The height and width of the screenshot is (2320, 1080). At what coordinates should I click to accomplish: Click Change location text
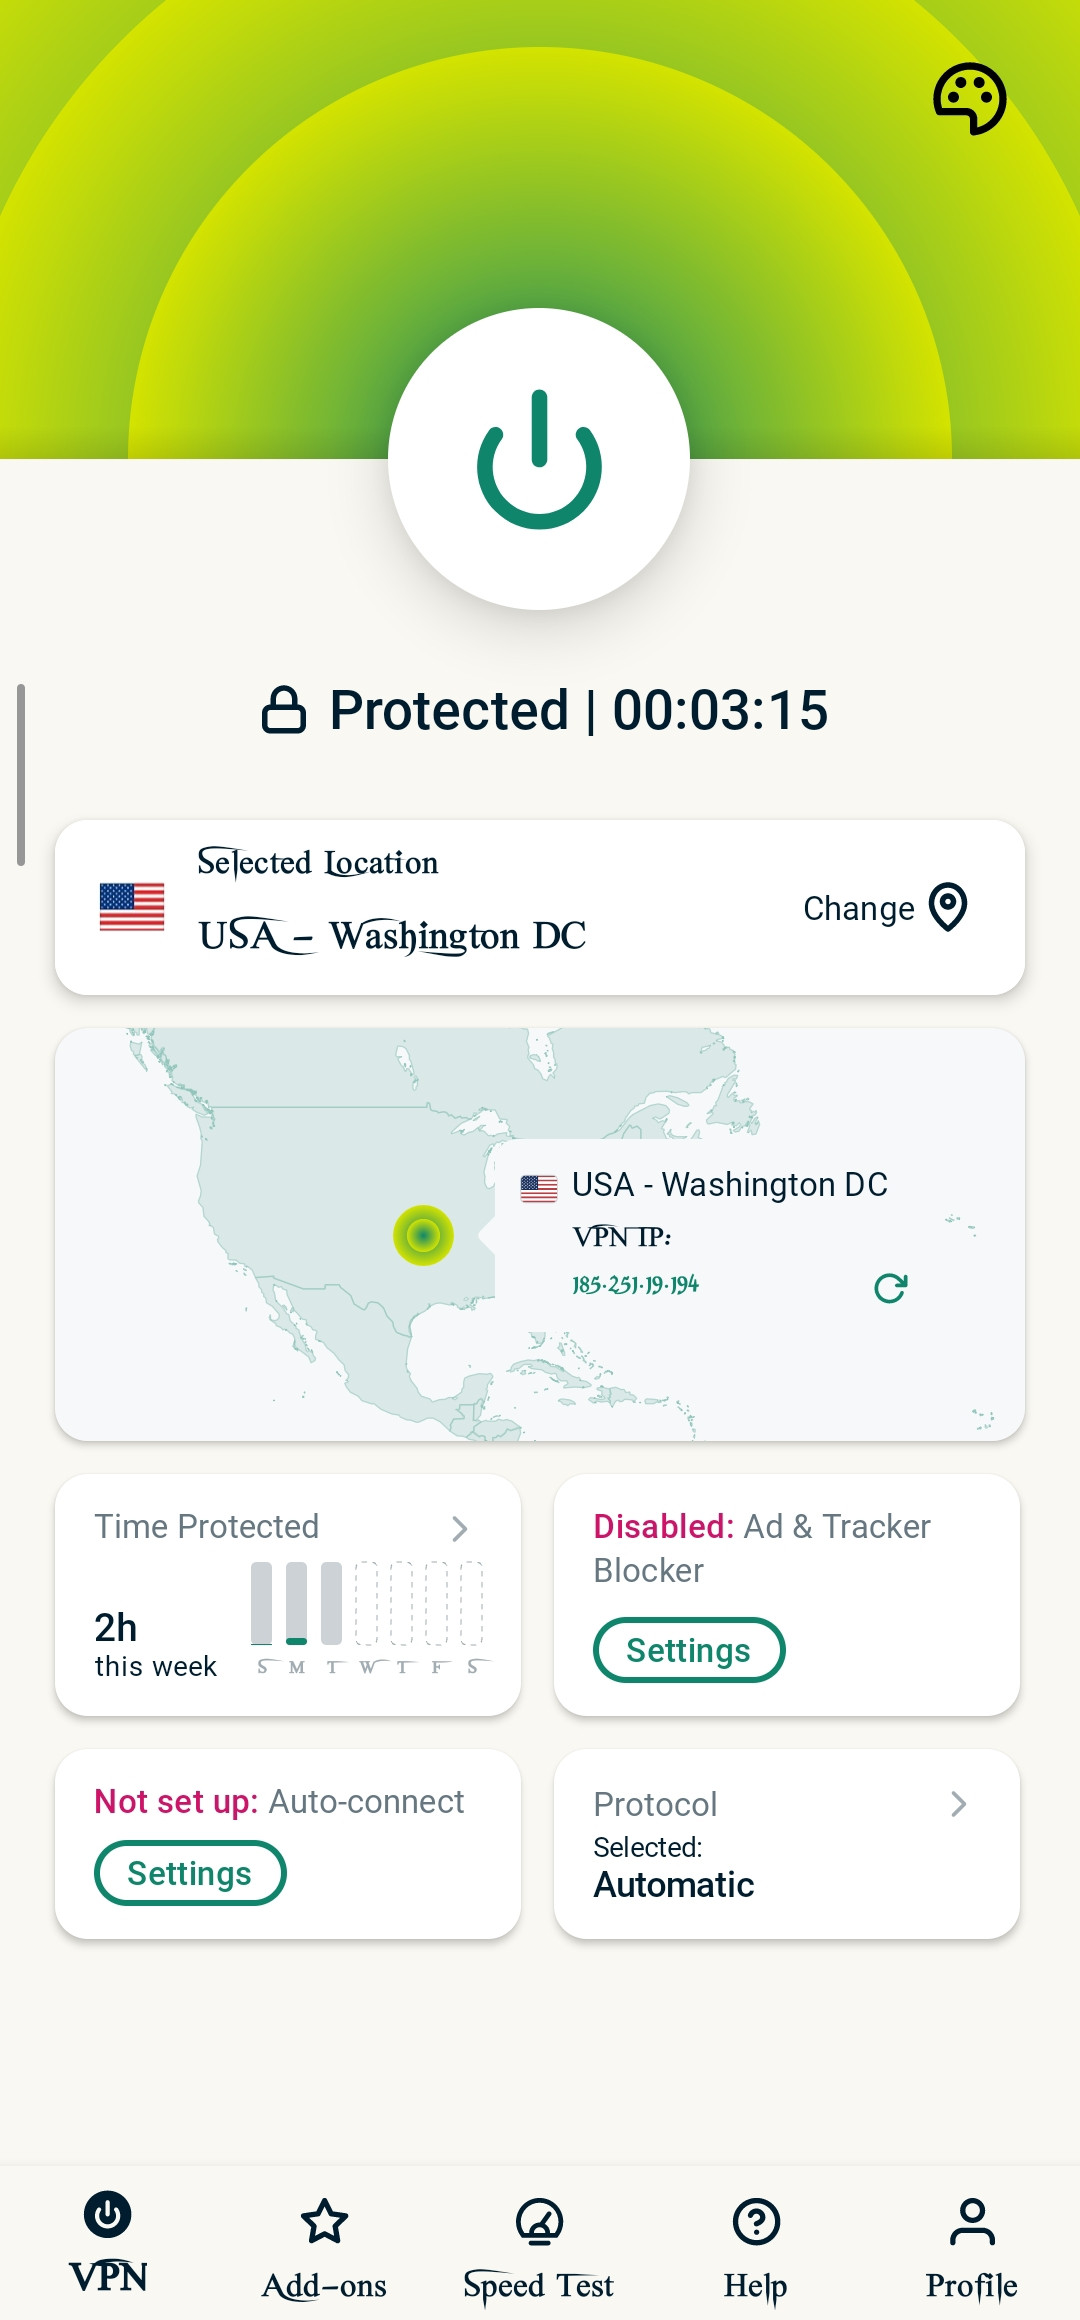click(858, 908)
